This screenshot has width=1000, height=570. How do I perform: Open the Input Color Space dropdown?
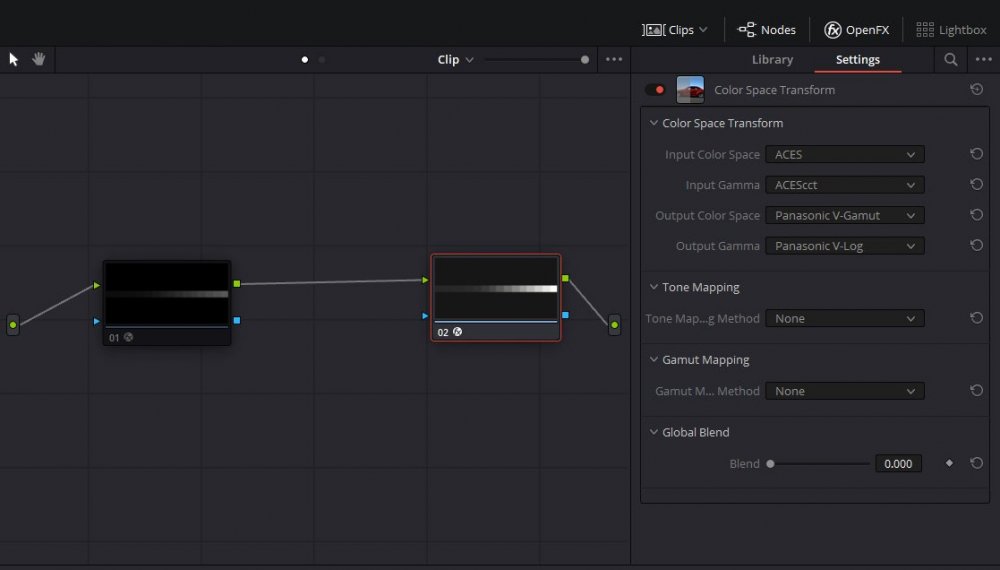[844, 155]
